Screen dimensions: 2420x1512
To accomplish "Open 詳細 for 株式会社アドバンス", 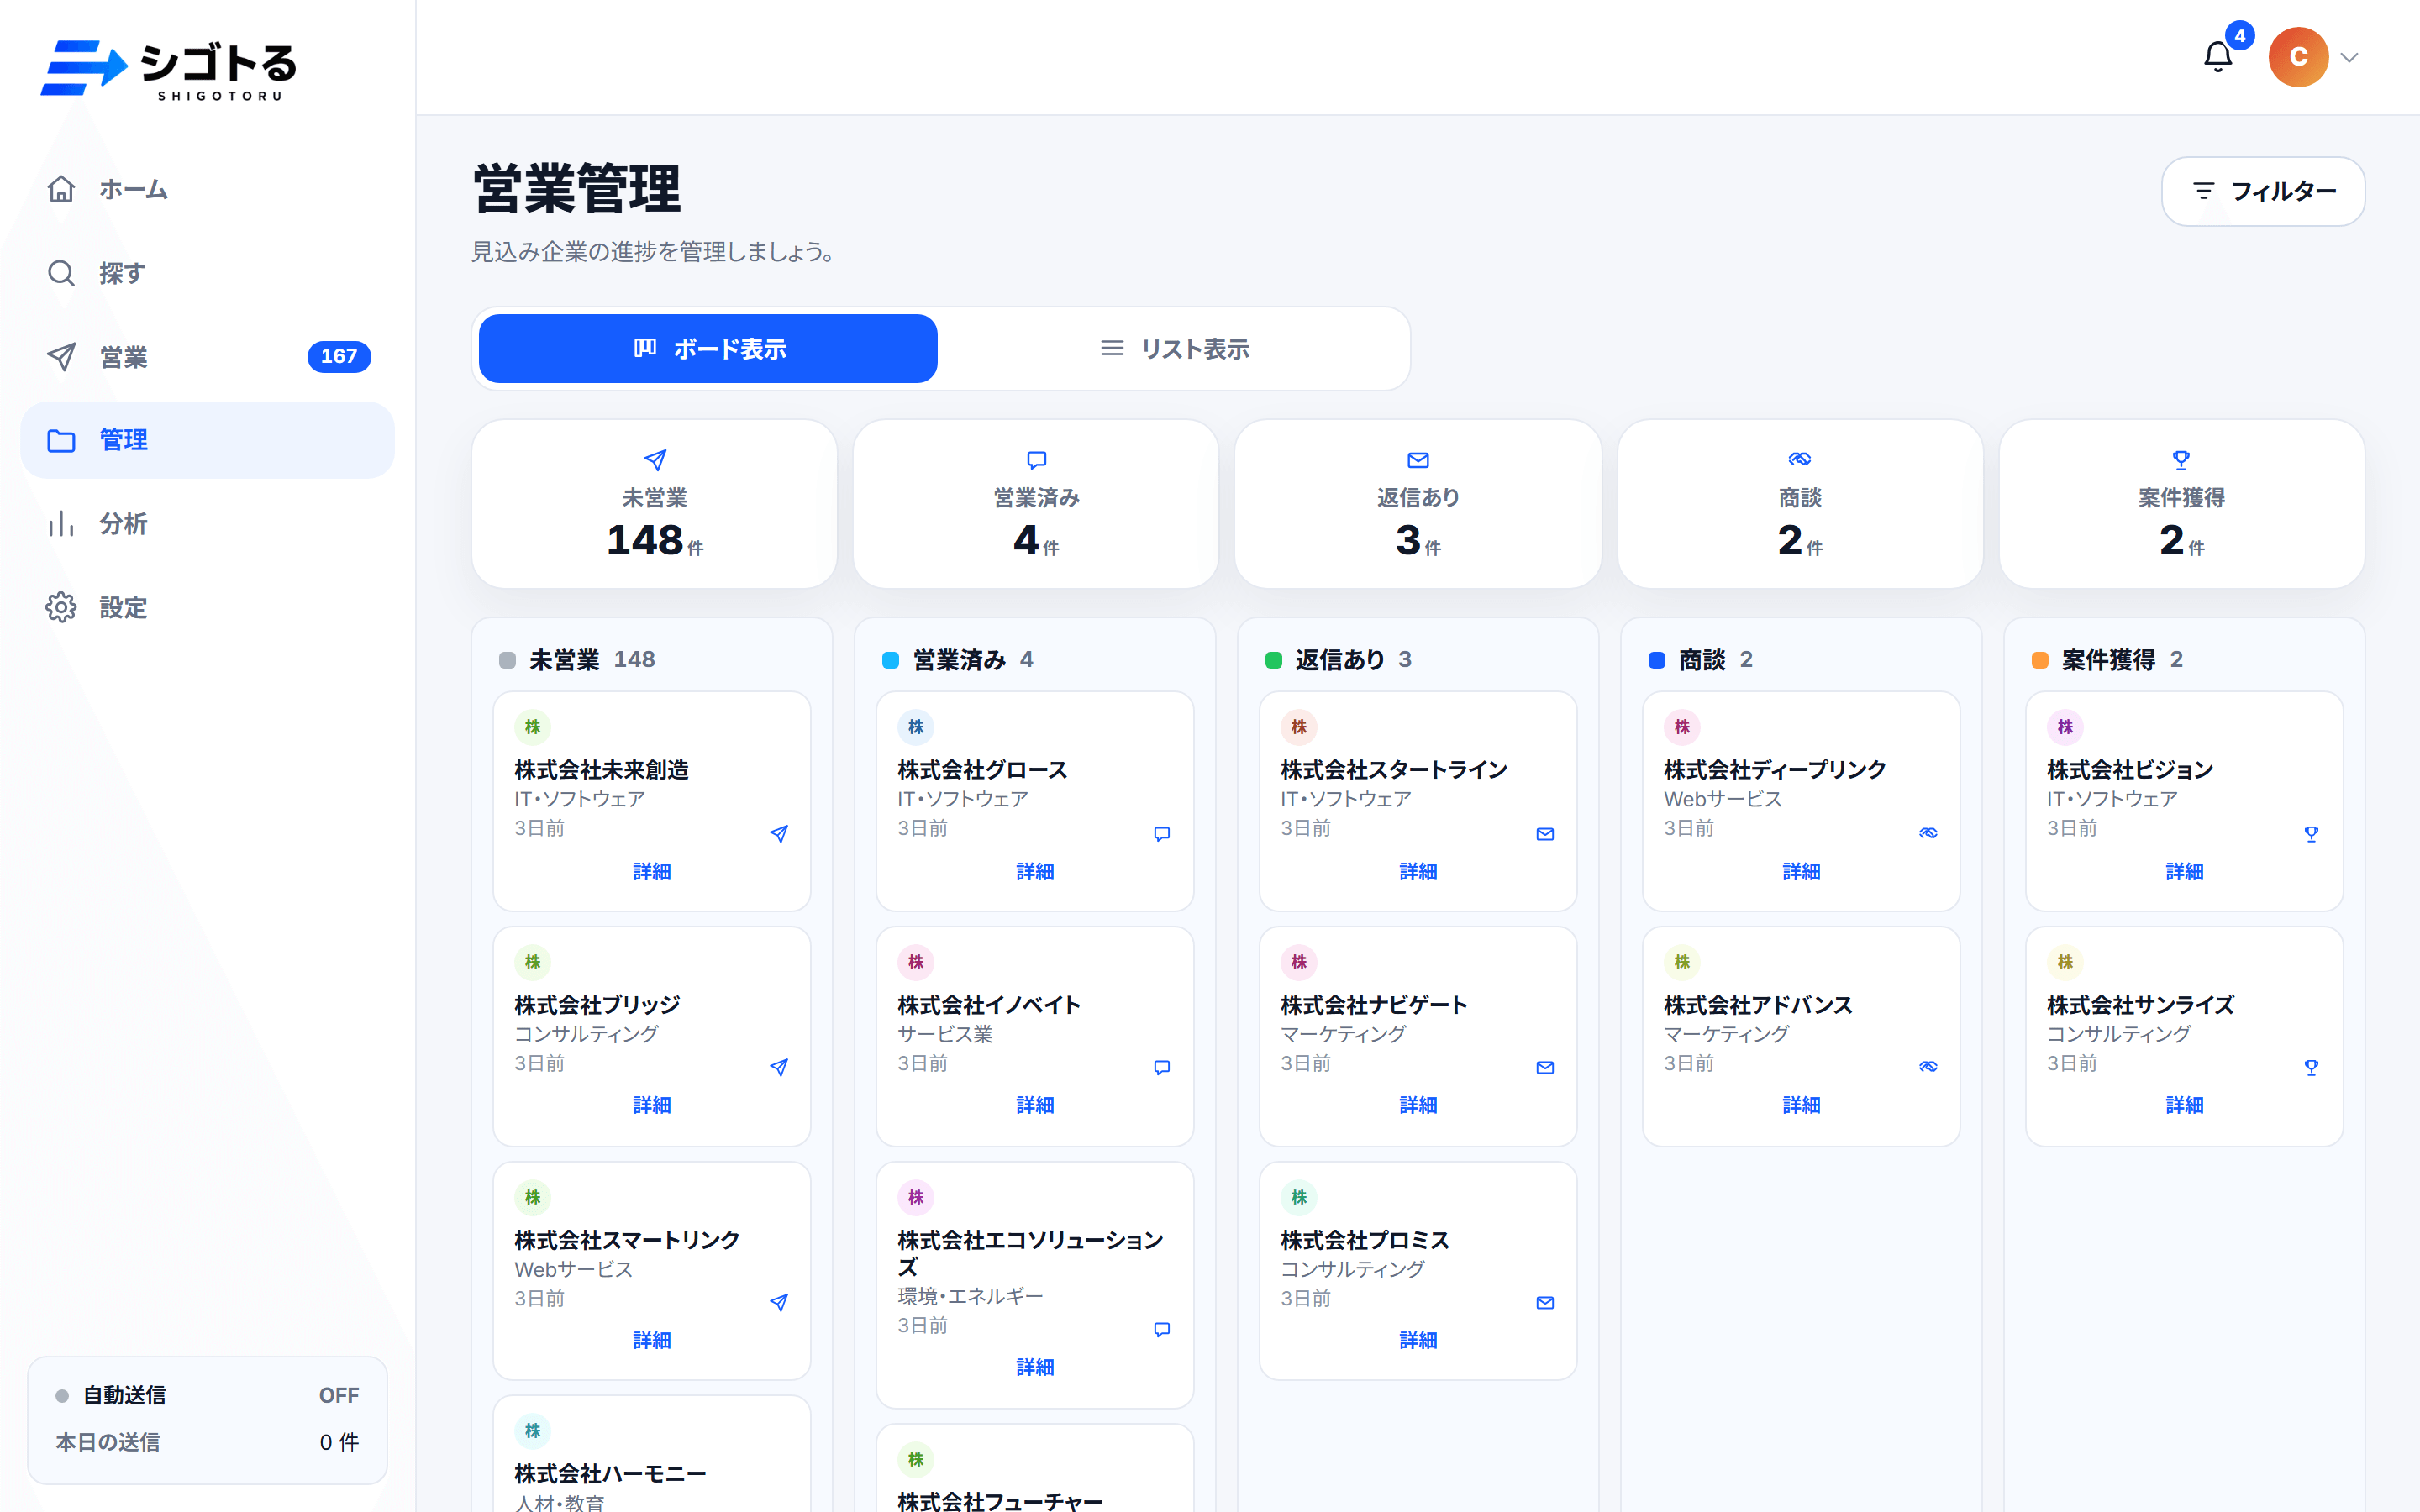I will [x=1801, y=1105].
